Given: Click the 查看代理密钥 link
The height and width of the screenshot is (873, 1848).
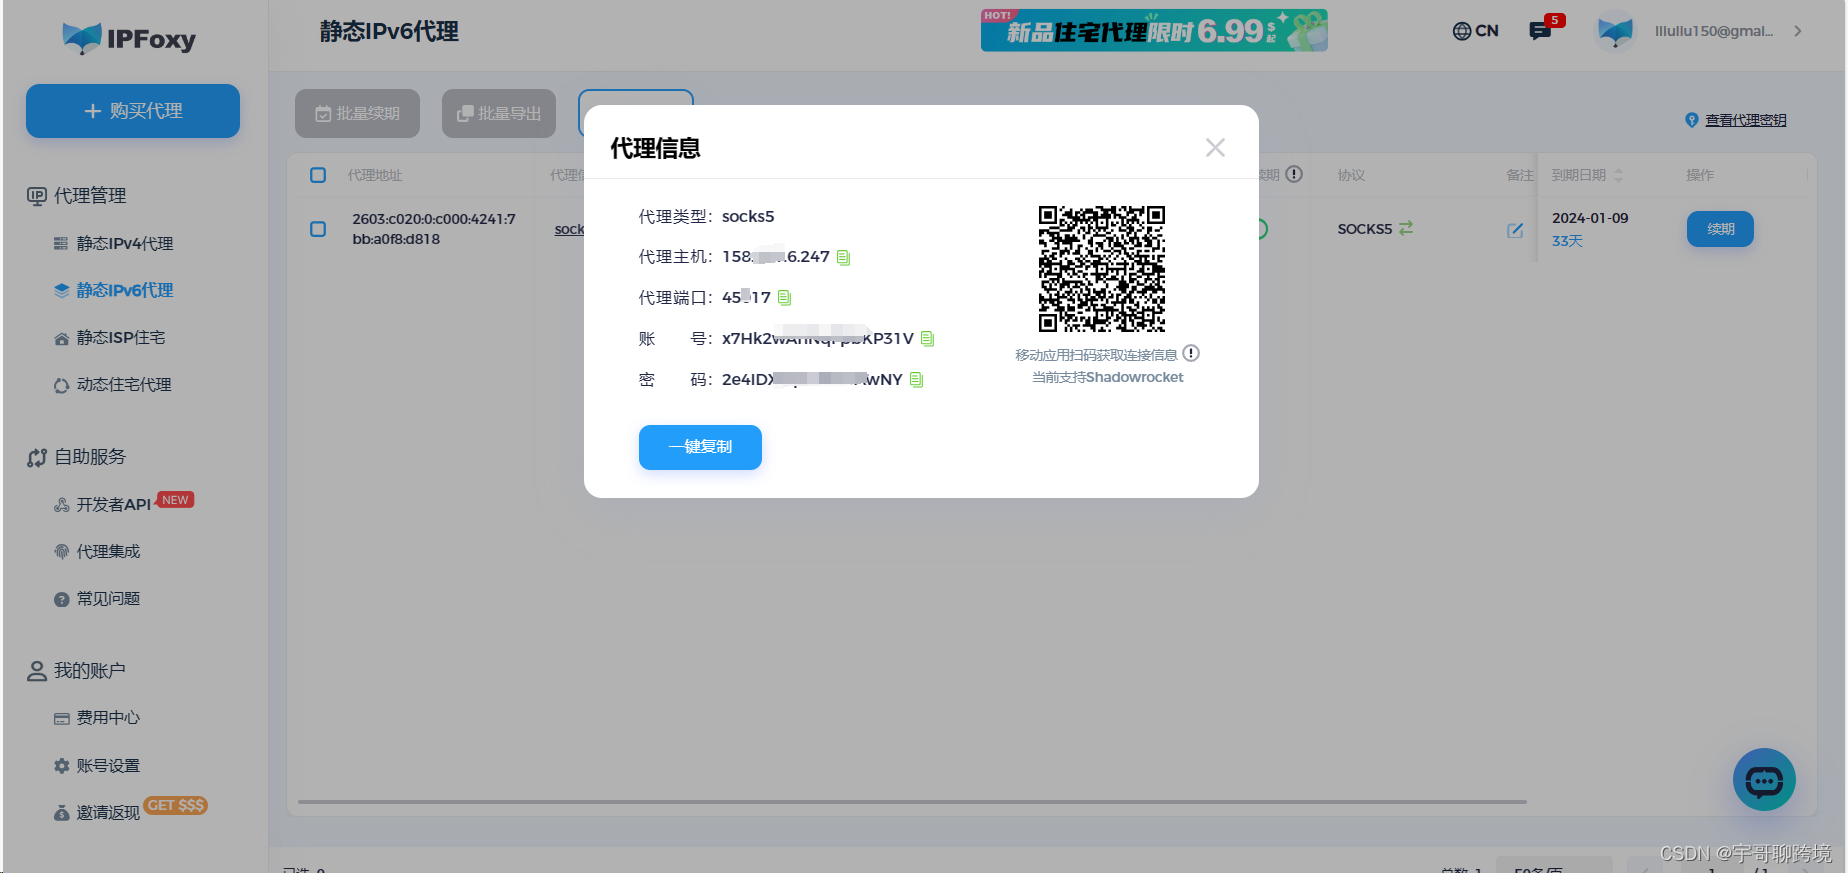Looking at the screenshot, I should point(1745,120).
